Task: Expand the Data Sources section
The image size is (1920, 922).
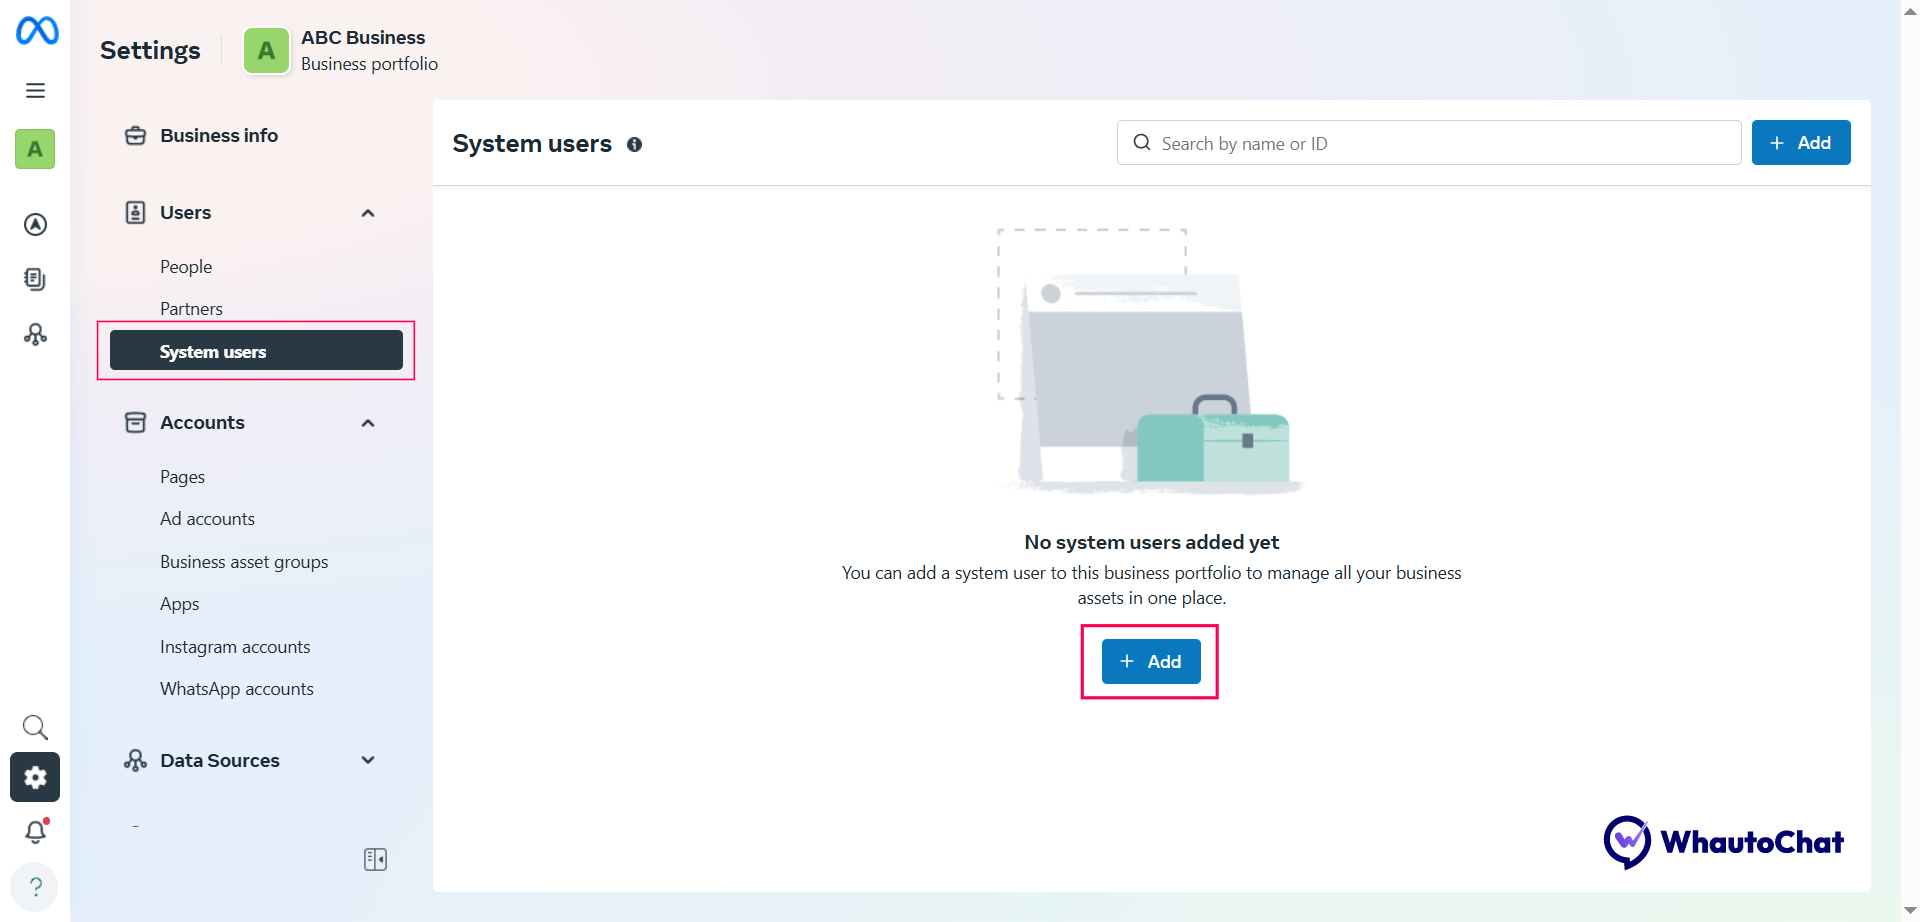Action: click(368, 761)
